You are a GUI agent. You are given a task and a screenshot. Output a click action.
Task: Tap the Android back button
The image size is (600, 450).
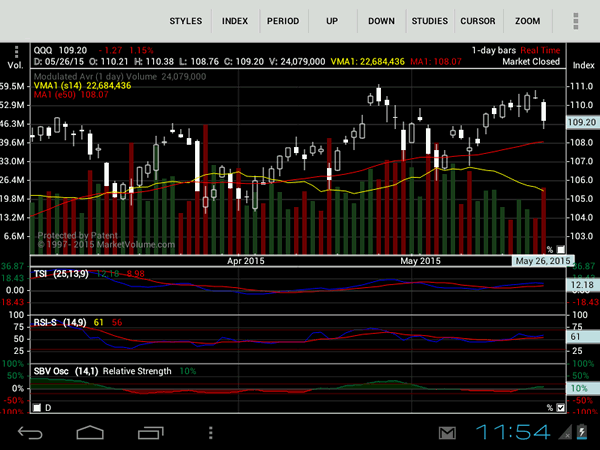point(30,433)
